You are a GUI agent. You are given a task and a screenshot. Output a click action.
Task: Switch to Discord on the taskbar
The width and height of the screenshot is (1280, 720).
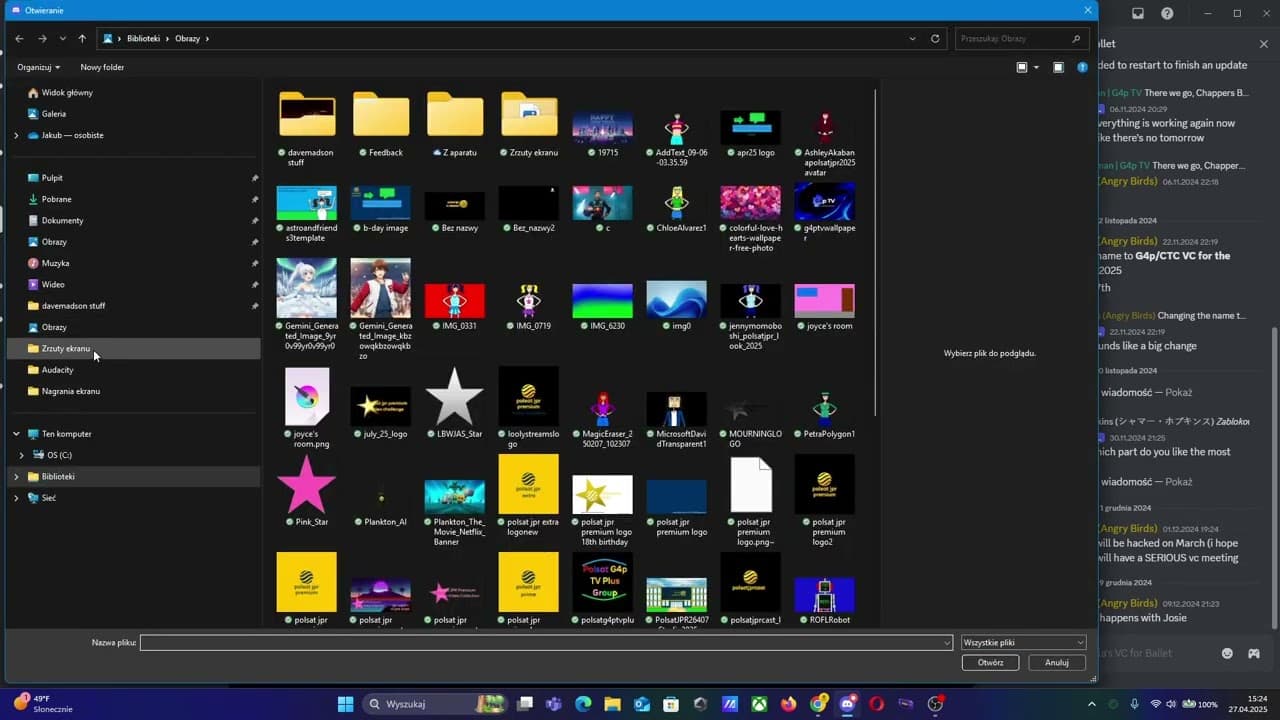coord(848,704)
